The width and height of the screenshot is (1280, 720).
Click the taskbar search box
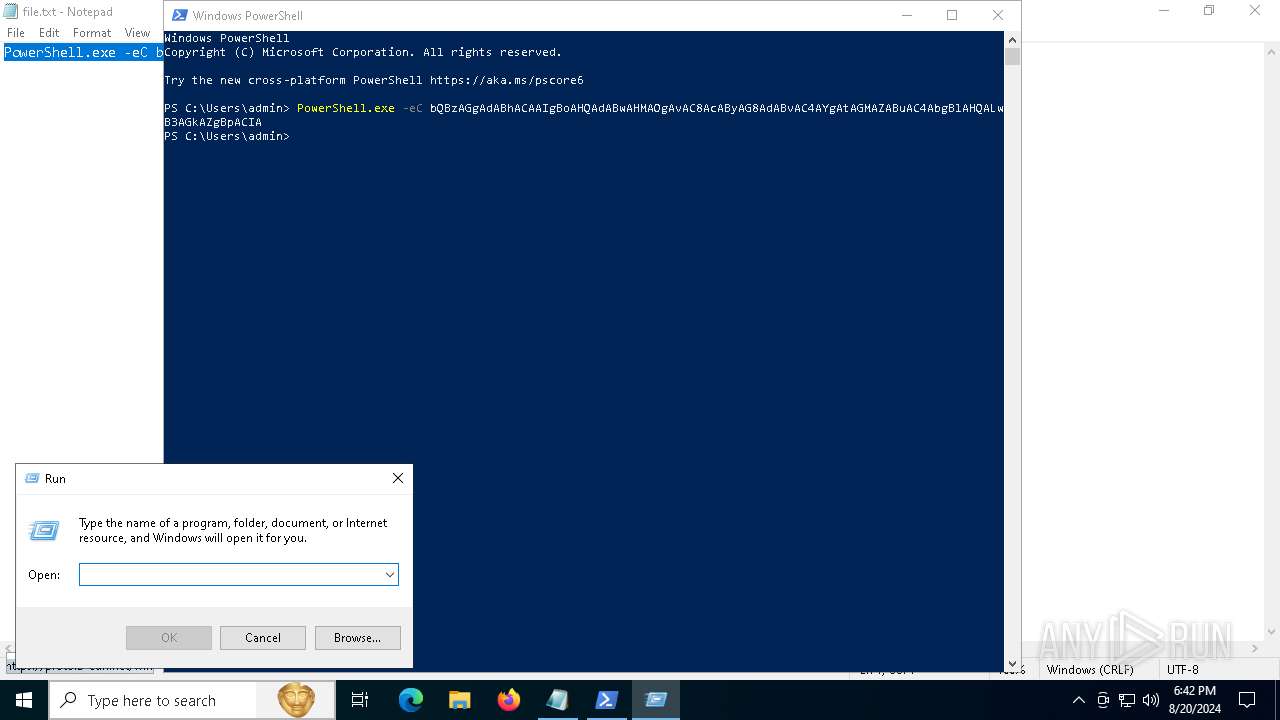click(190, 700)
